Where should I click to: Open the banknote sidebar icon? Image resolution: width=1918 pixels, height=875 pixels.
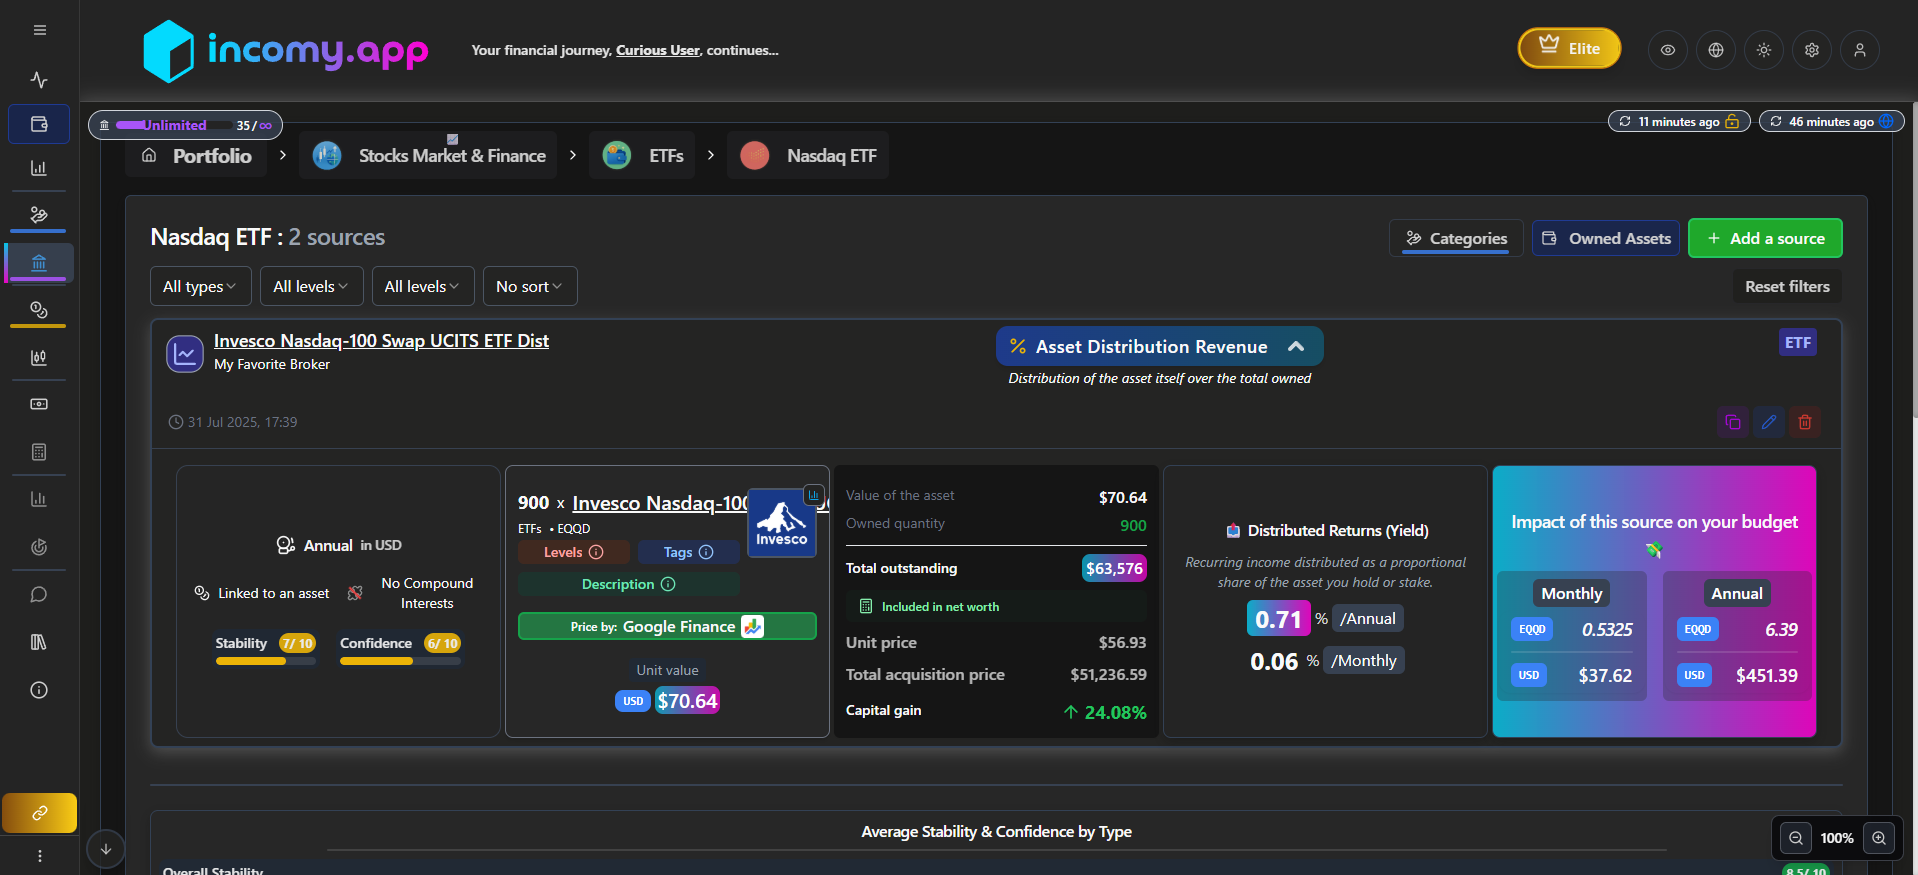click(x=39, y=404)
